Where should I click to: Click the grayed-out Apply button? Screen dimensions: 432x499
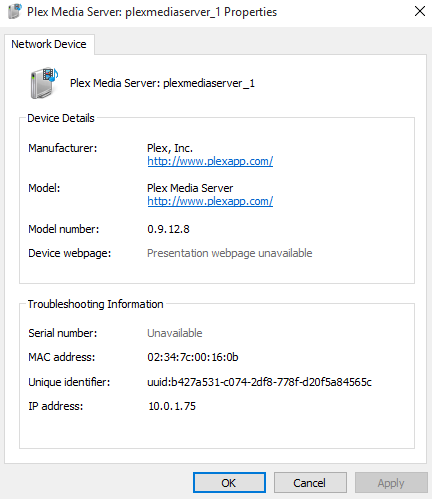391,483
